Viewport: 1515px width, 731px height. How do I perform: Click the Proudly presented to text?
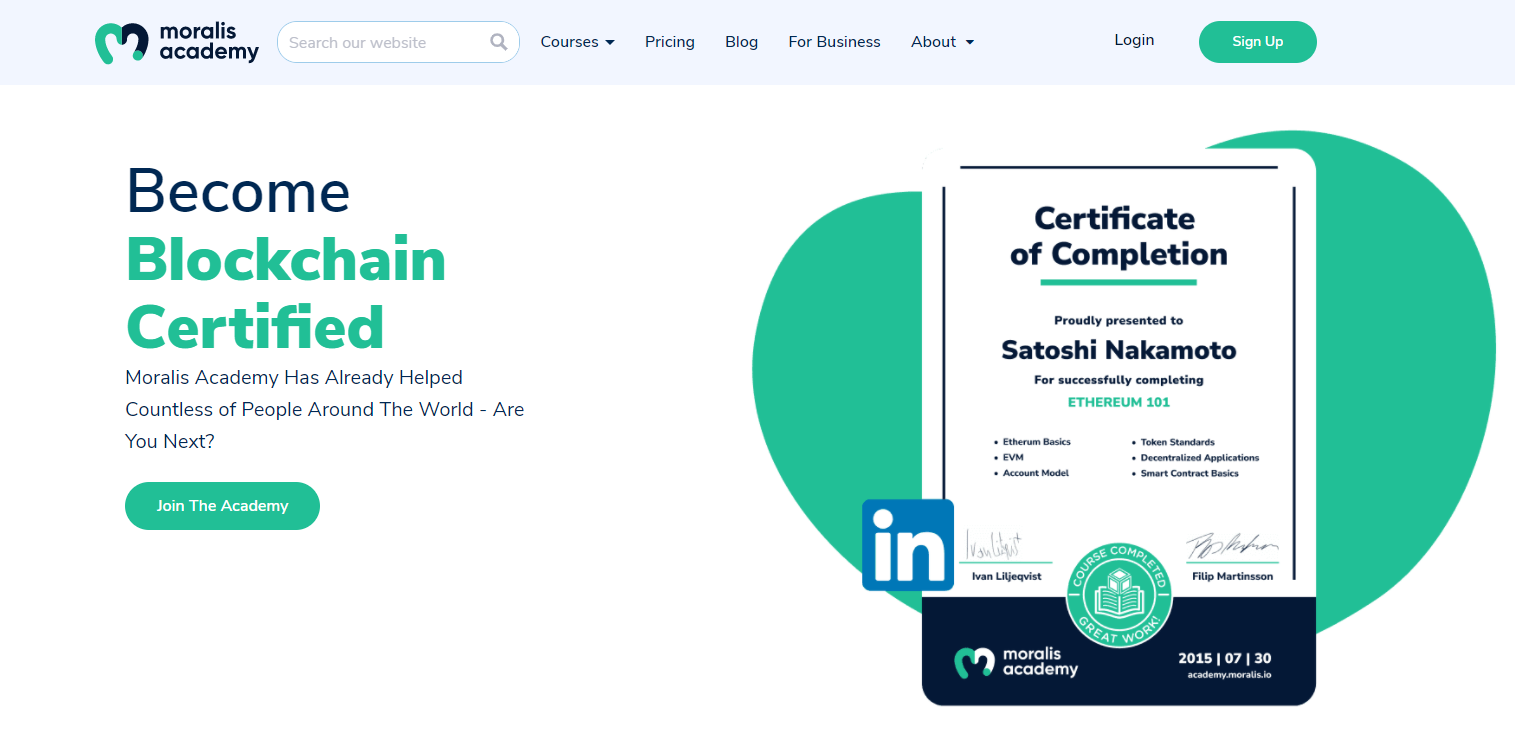click(x=1119, y=321)
